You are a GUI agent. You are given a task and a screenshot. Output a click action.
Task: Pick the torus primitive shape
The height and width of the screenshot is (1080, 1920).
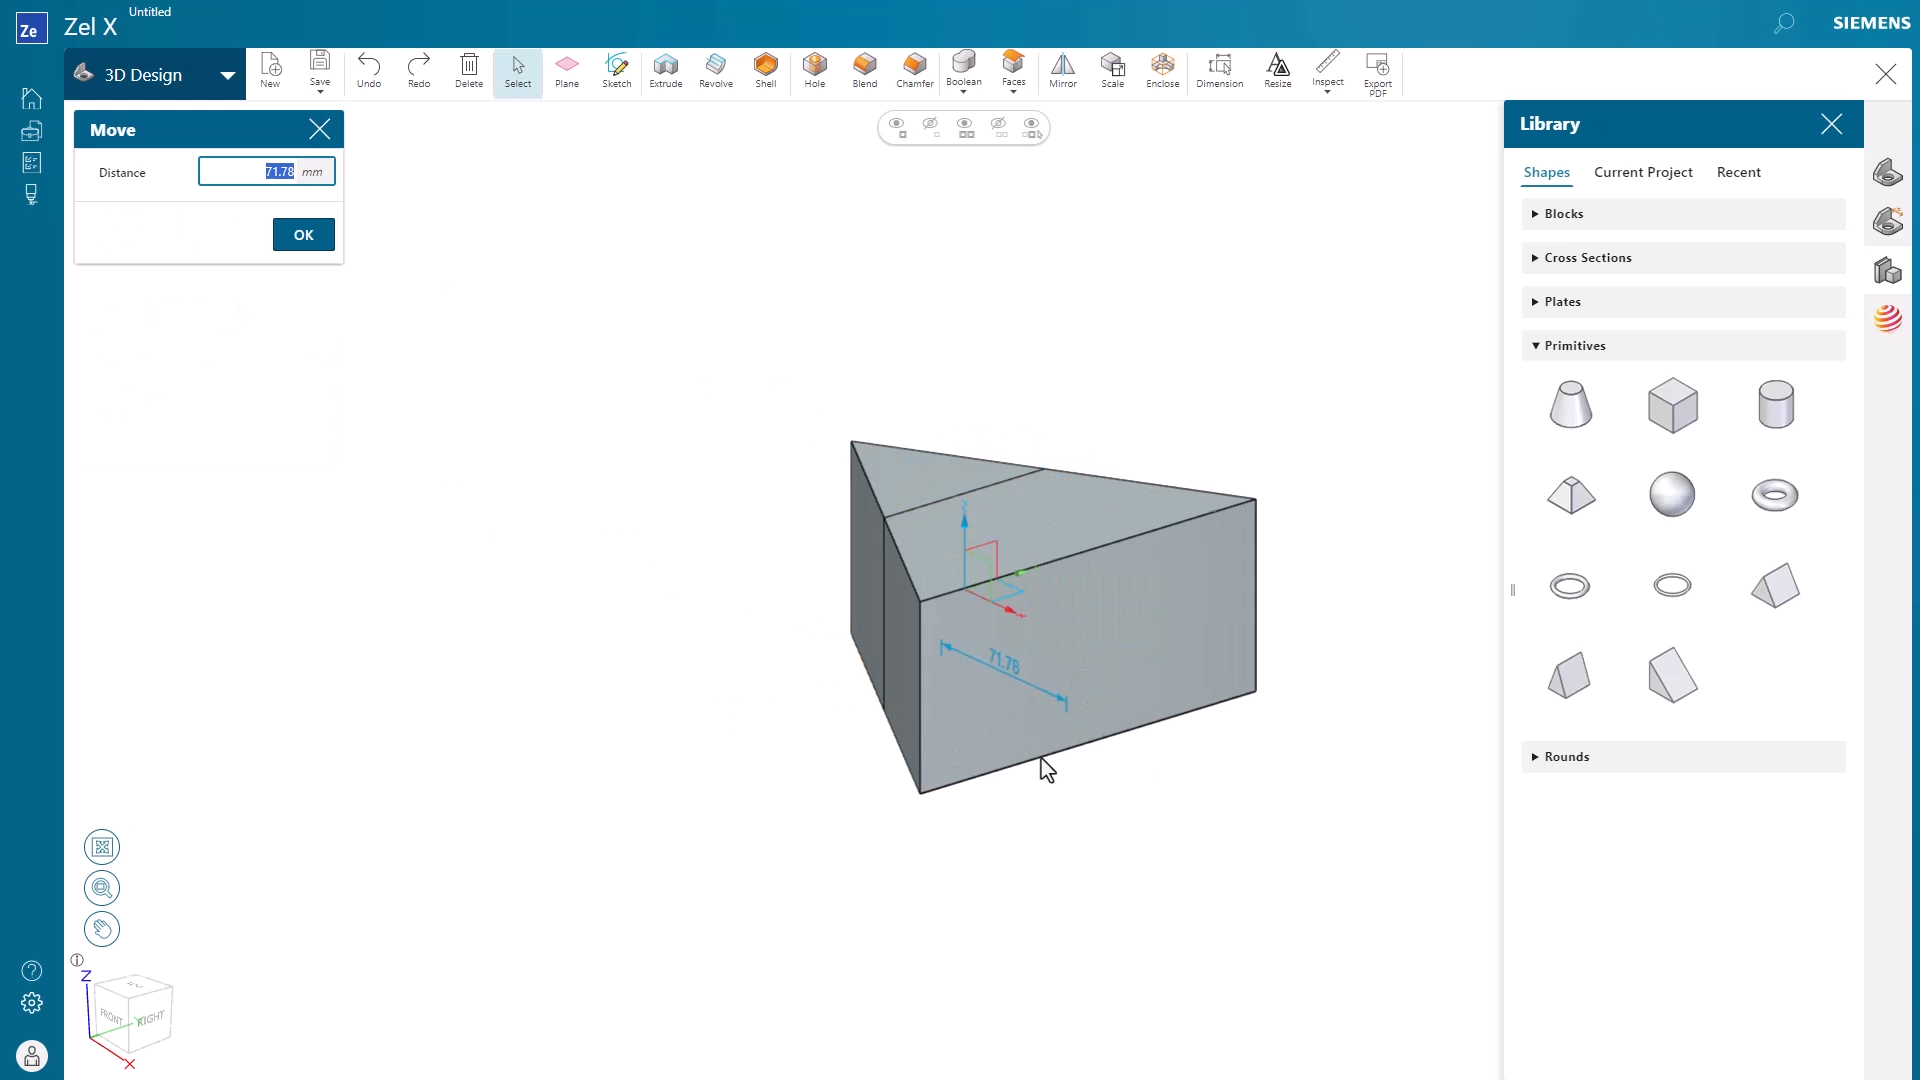coord(1775,494)
